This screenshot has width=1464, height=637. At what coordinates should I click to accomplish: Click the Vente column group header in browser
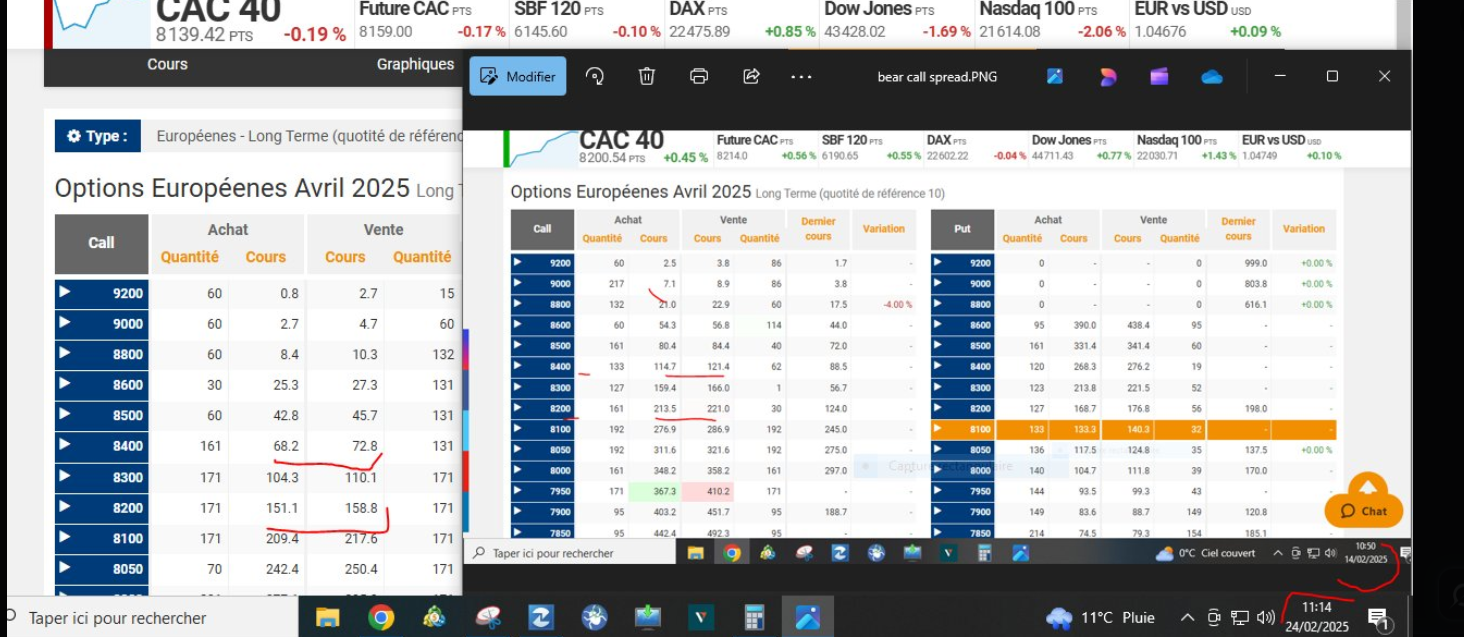click(383, 229)
